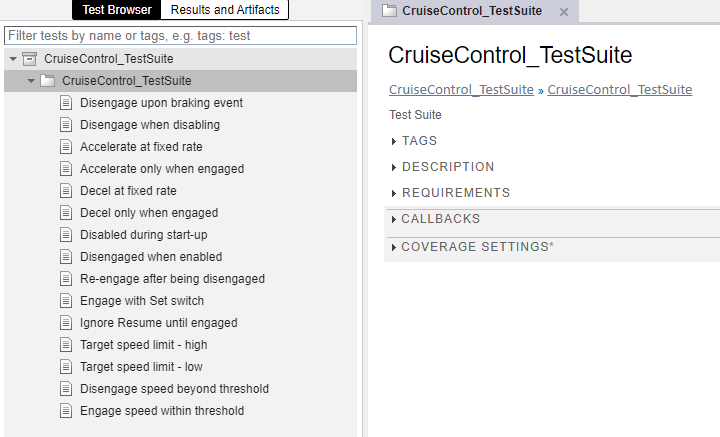The height and width of the screenshot is (437, 720).
Task: Click the folder icon of the selected suite
Action: [x=47, y=81]
